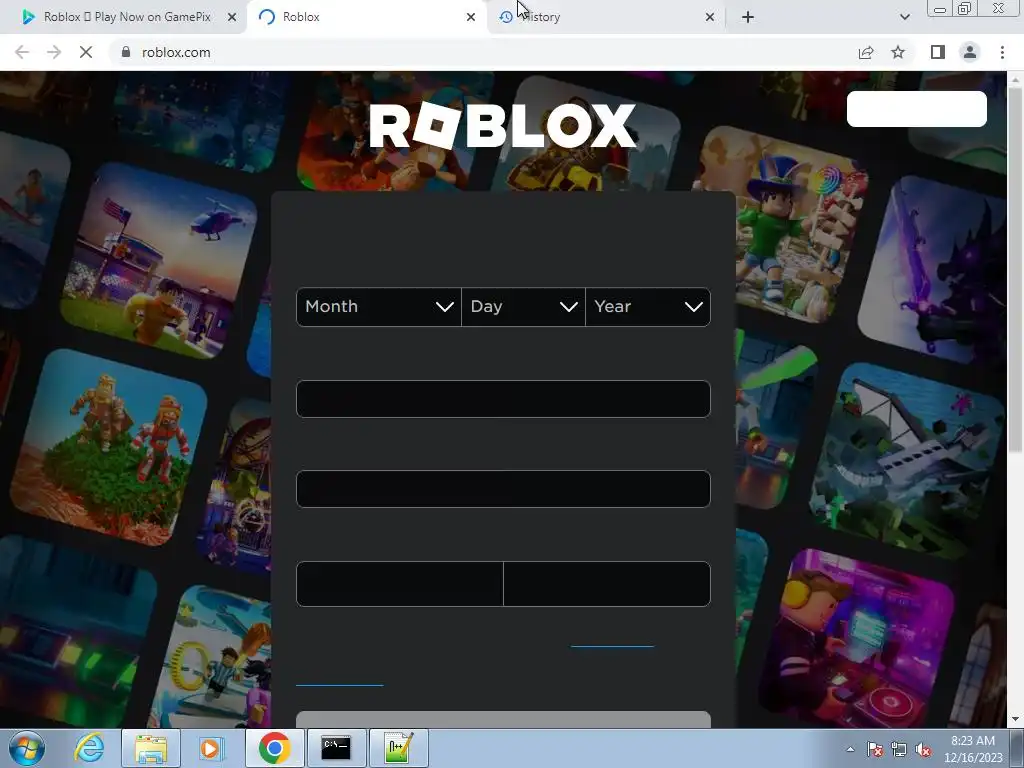Switch to the History tab

[x=604, y=17]
